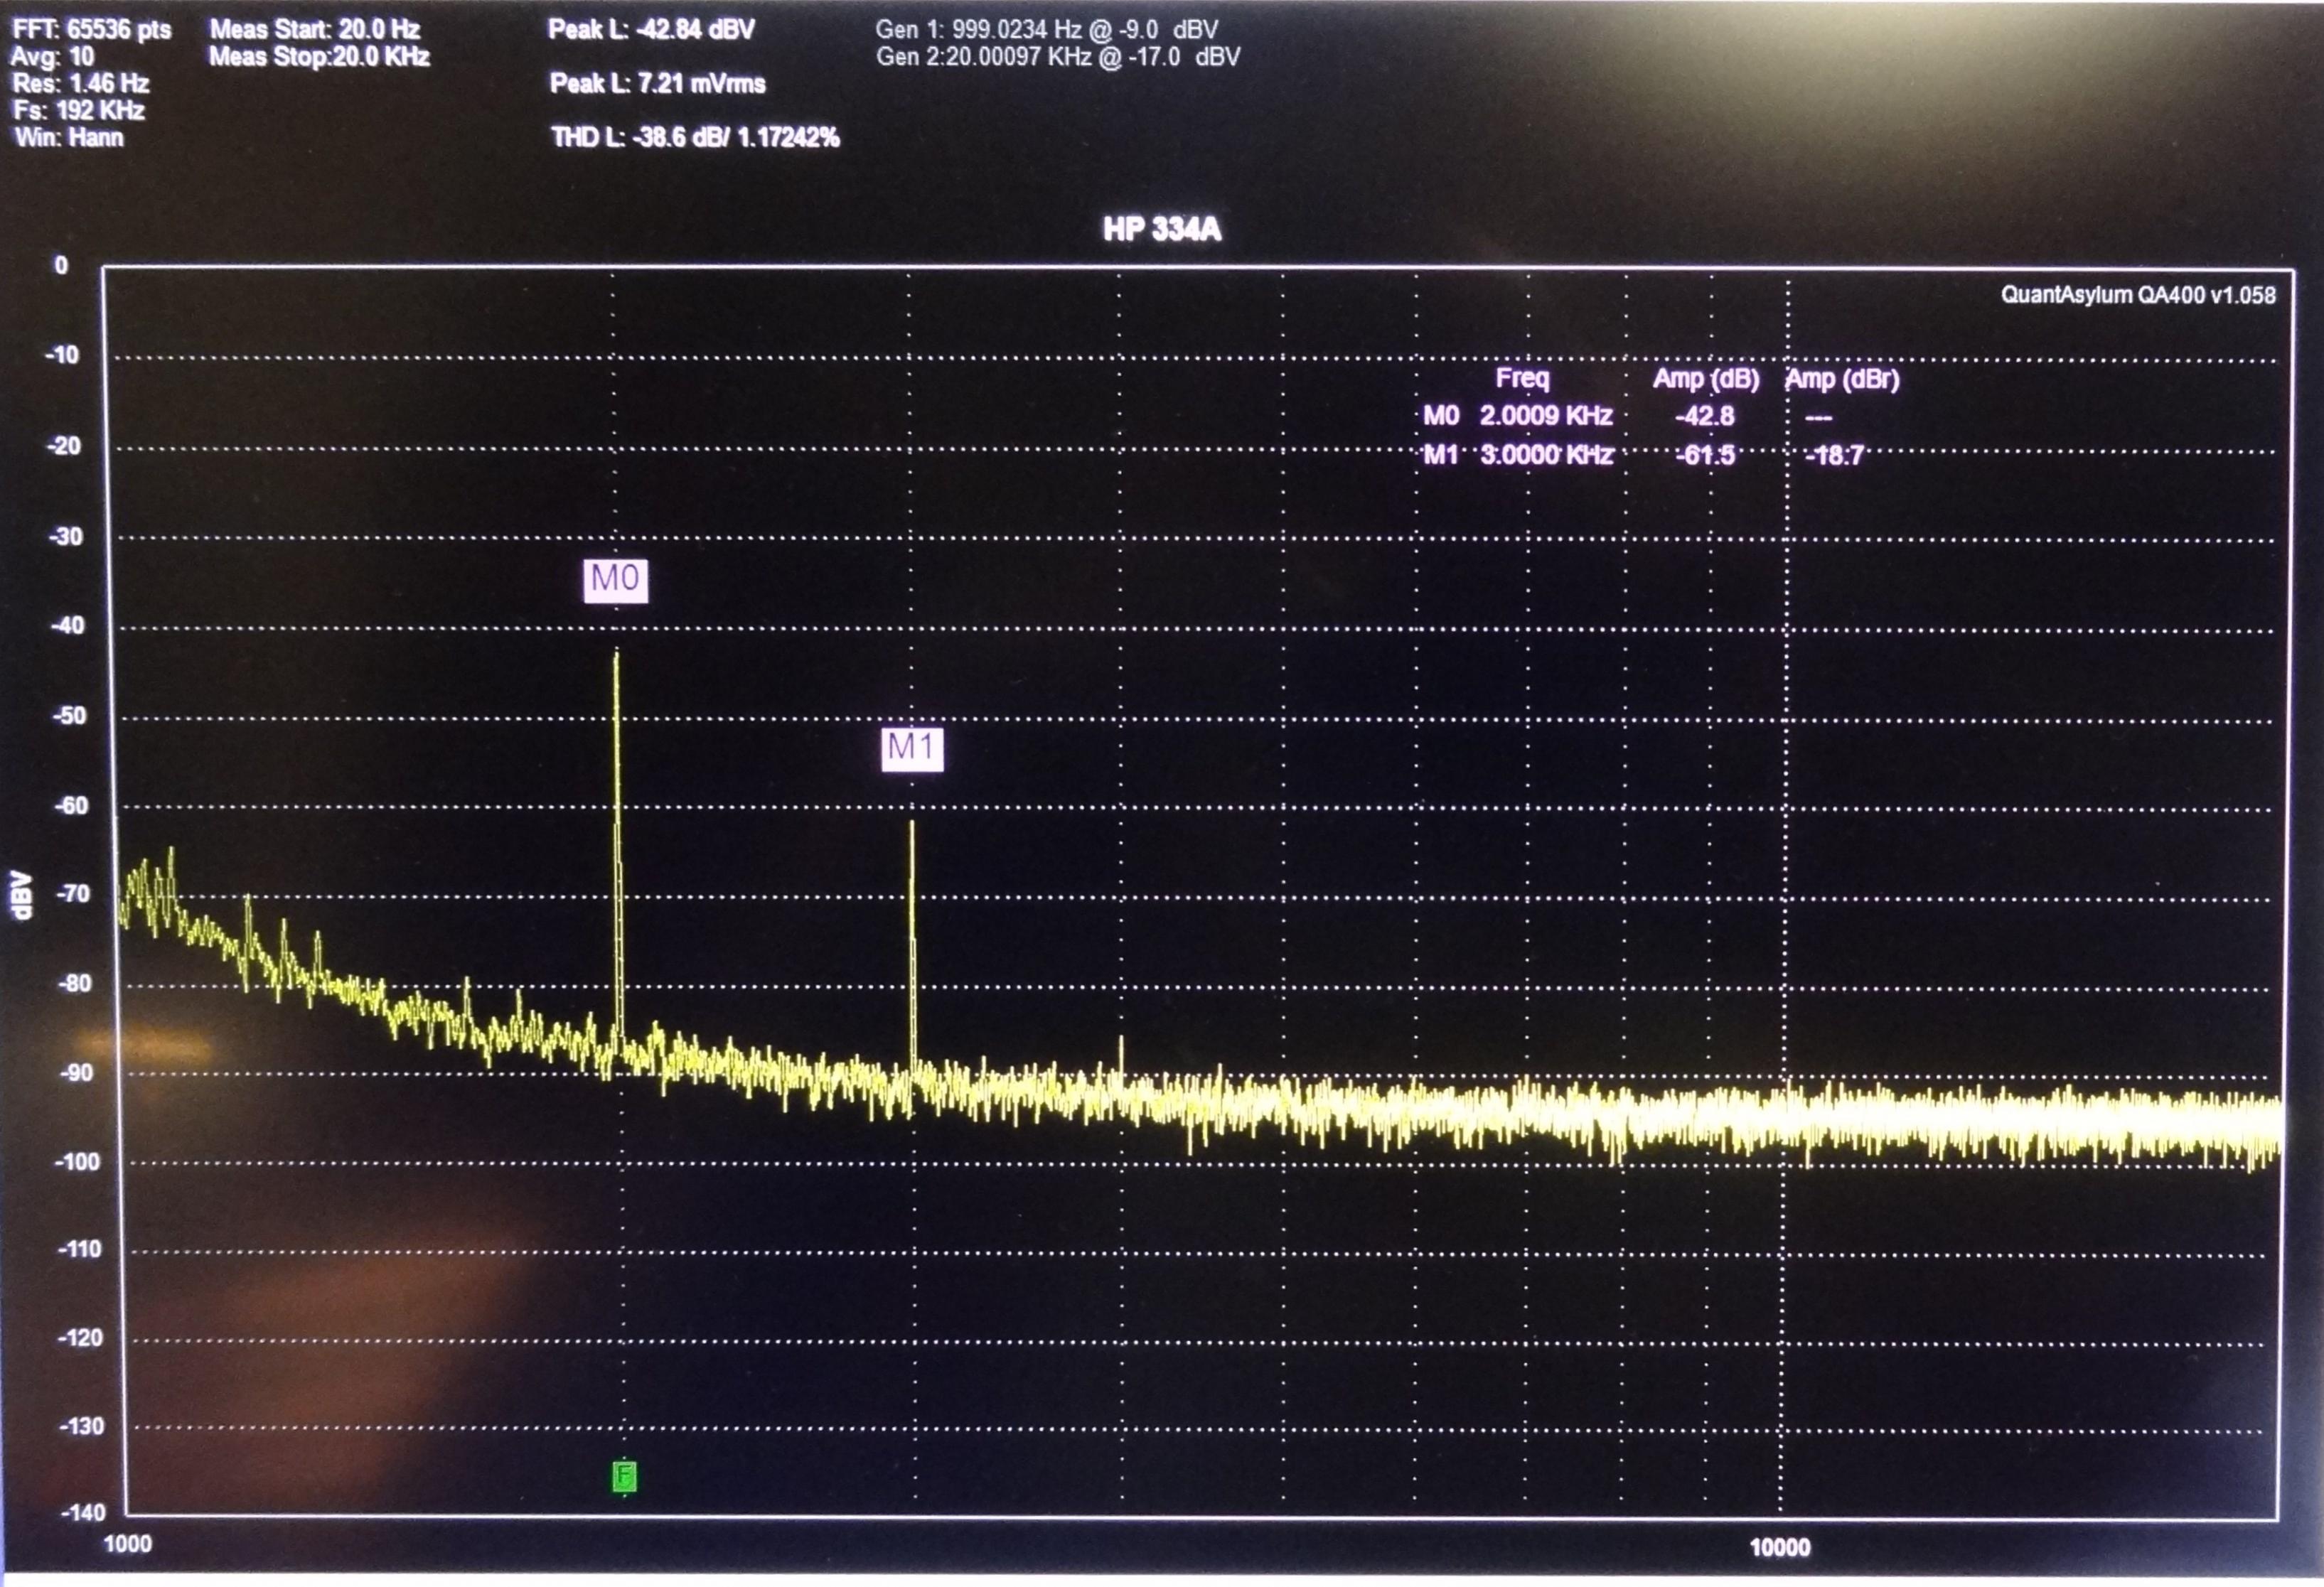Click the Gen 1: 999.0234 Hz line
This screenshot has height=1587, width=2324.
(x=1047, y=29)
